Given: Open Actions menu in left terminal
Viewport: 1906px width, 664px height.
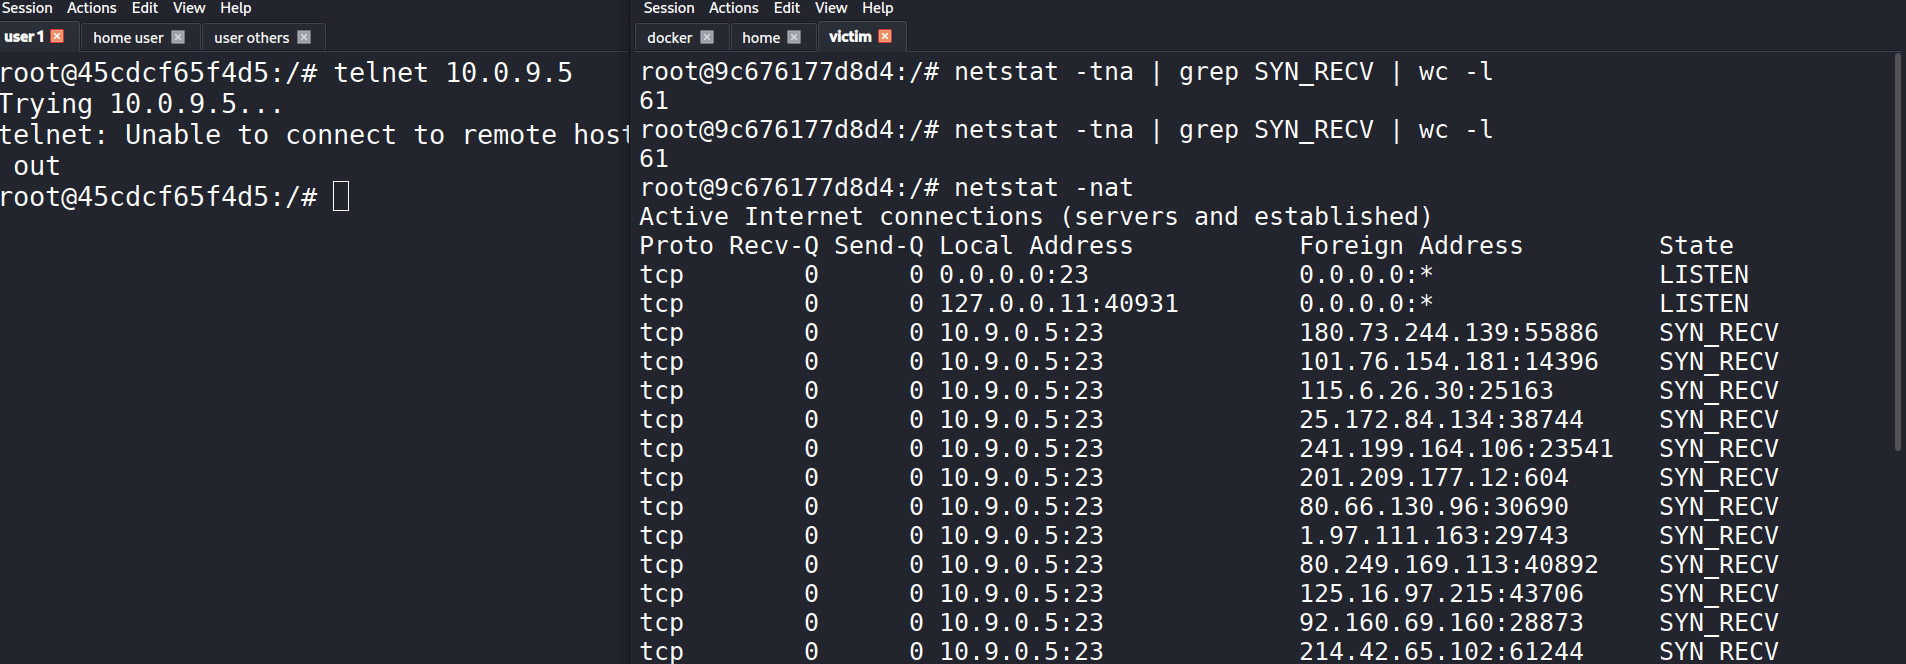Looking at the screenshot, I should click(92, 8).
